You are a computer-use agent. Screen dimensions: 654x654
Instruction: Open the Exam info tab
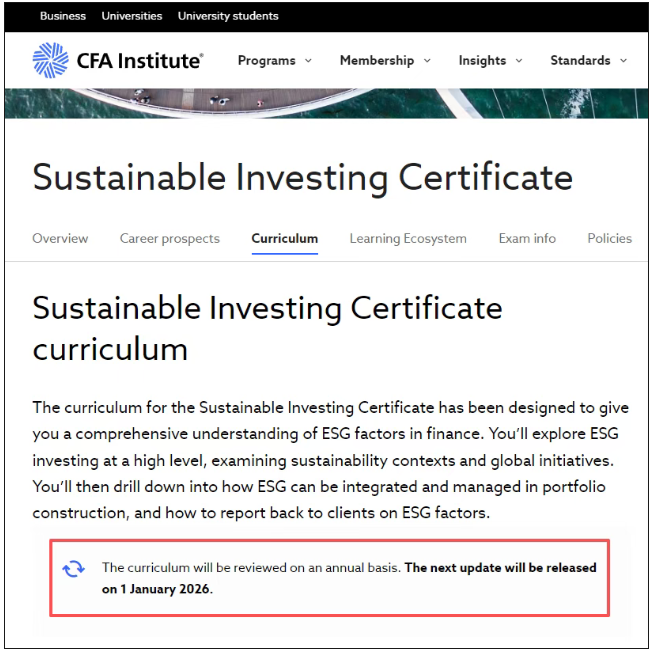pyautogui.click(x=527, y=238)
